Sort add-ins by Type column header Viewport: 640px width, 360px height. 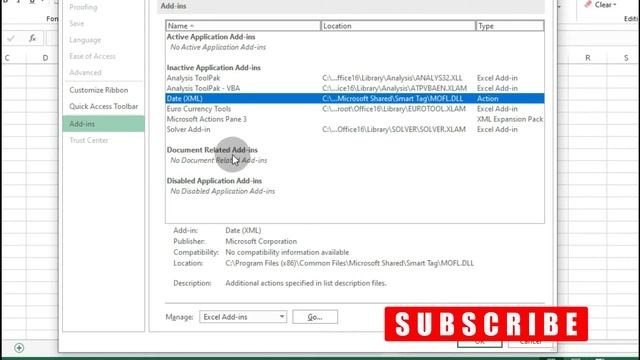(x=510, y=26)
